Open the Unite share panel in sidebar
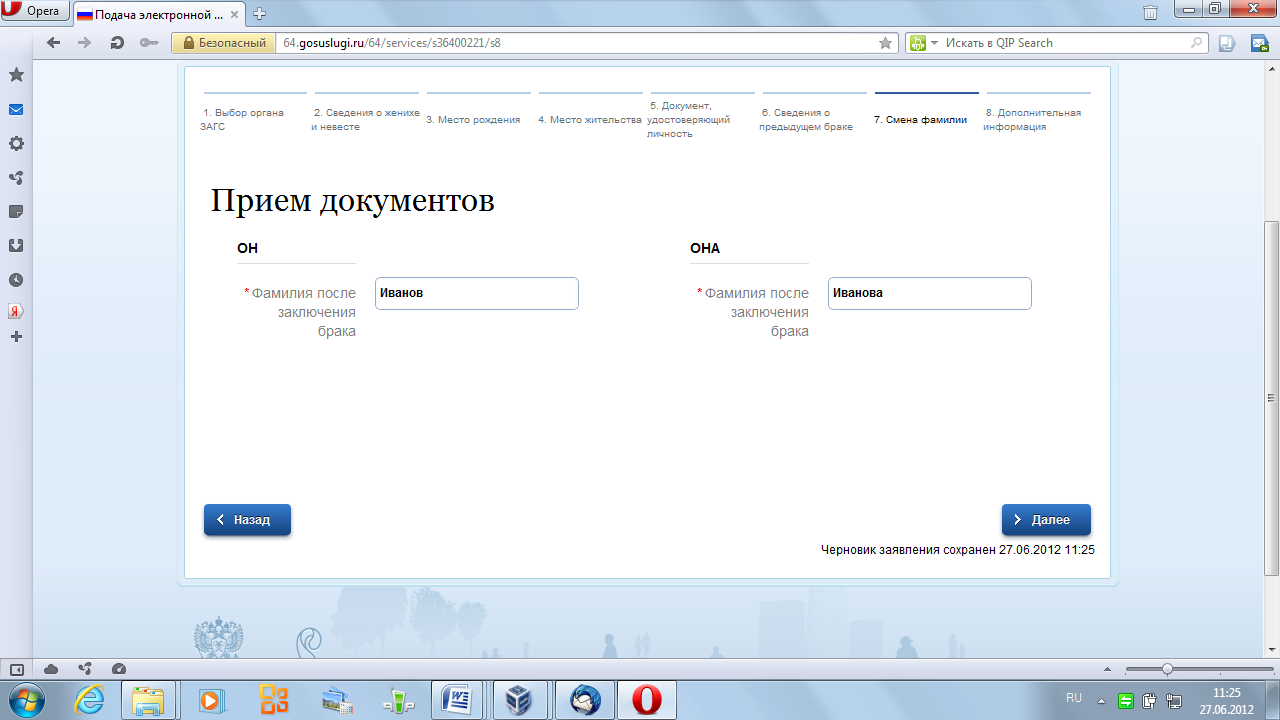 point(16,178)
